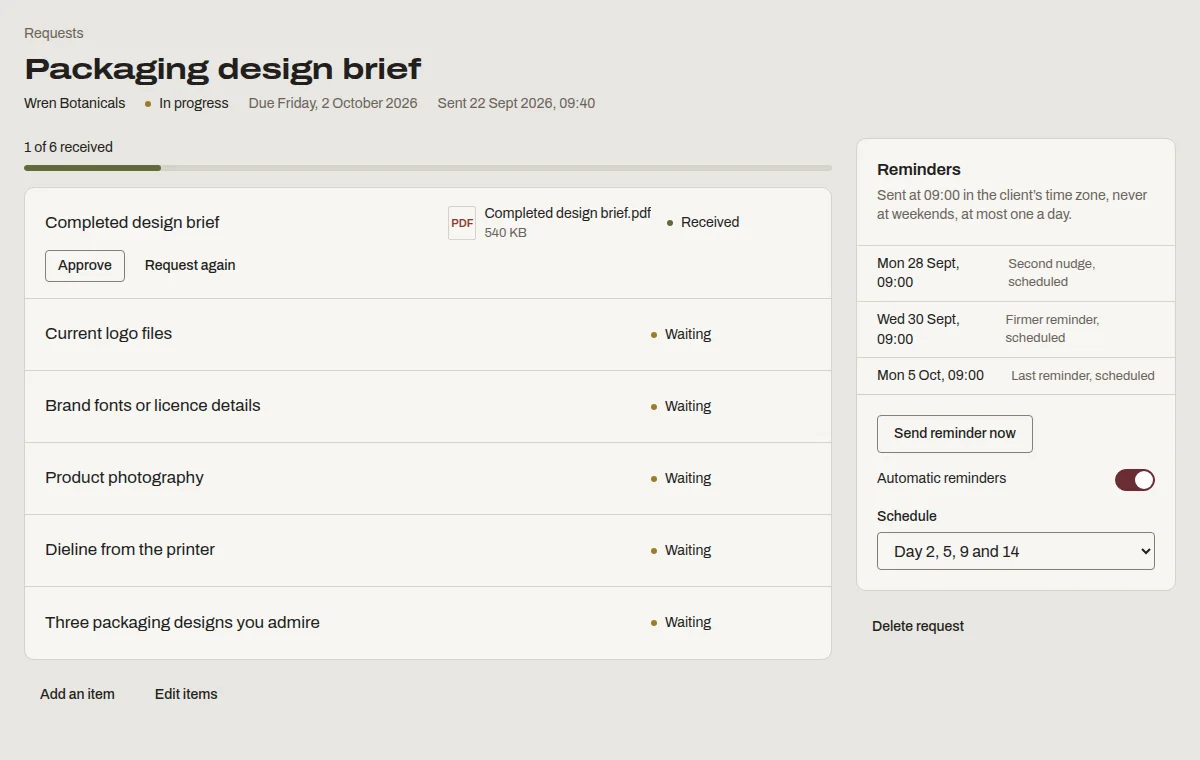
Task: Select Three packaging designs you admire
Action: pyautogui.click(x=428, y=622)
